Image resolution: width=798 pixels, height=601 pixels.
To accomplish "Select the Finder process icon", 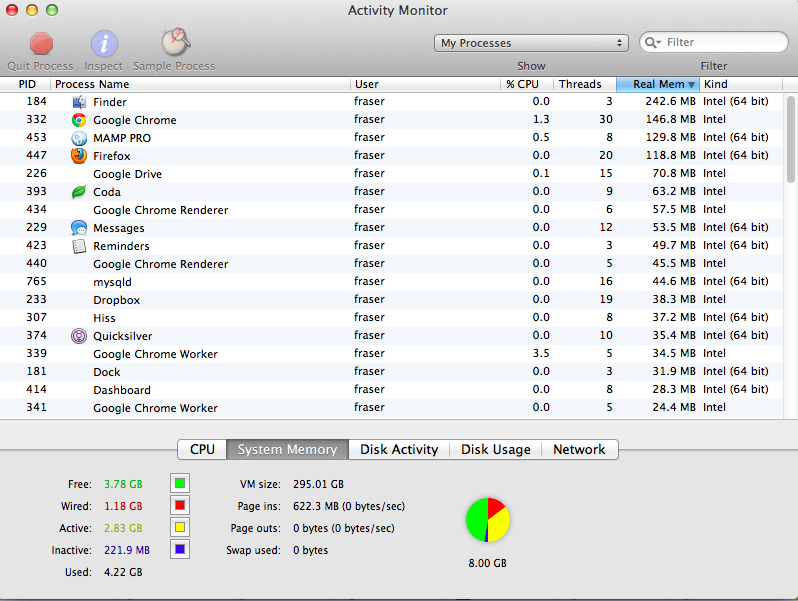I will [79, 102].
